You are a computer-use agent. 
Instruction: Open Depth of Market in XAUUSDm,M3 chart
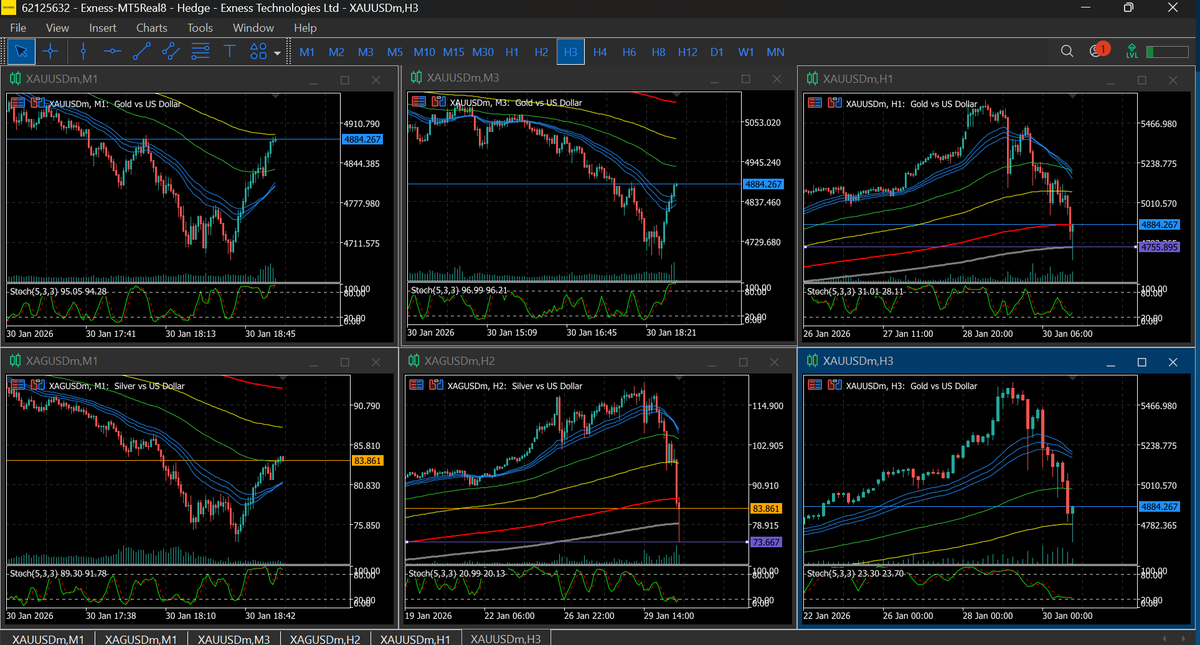tap(417, 102)
